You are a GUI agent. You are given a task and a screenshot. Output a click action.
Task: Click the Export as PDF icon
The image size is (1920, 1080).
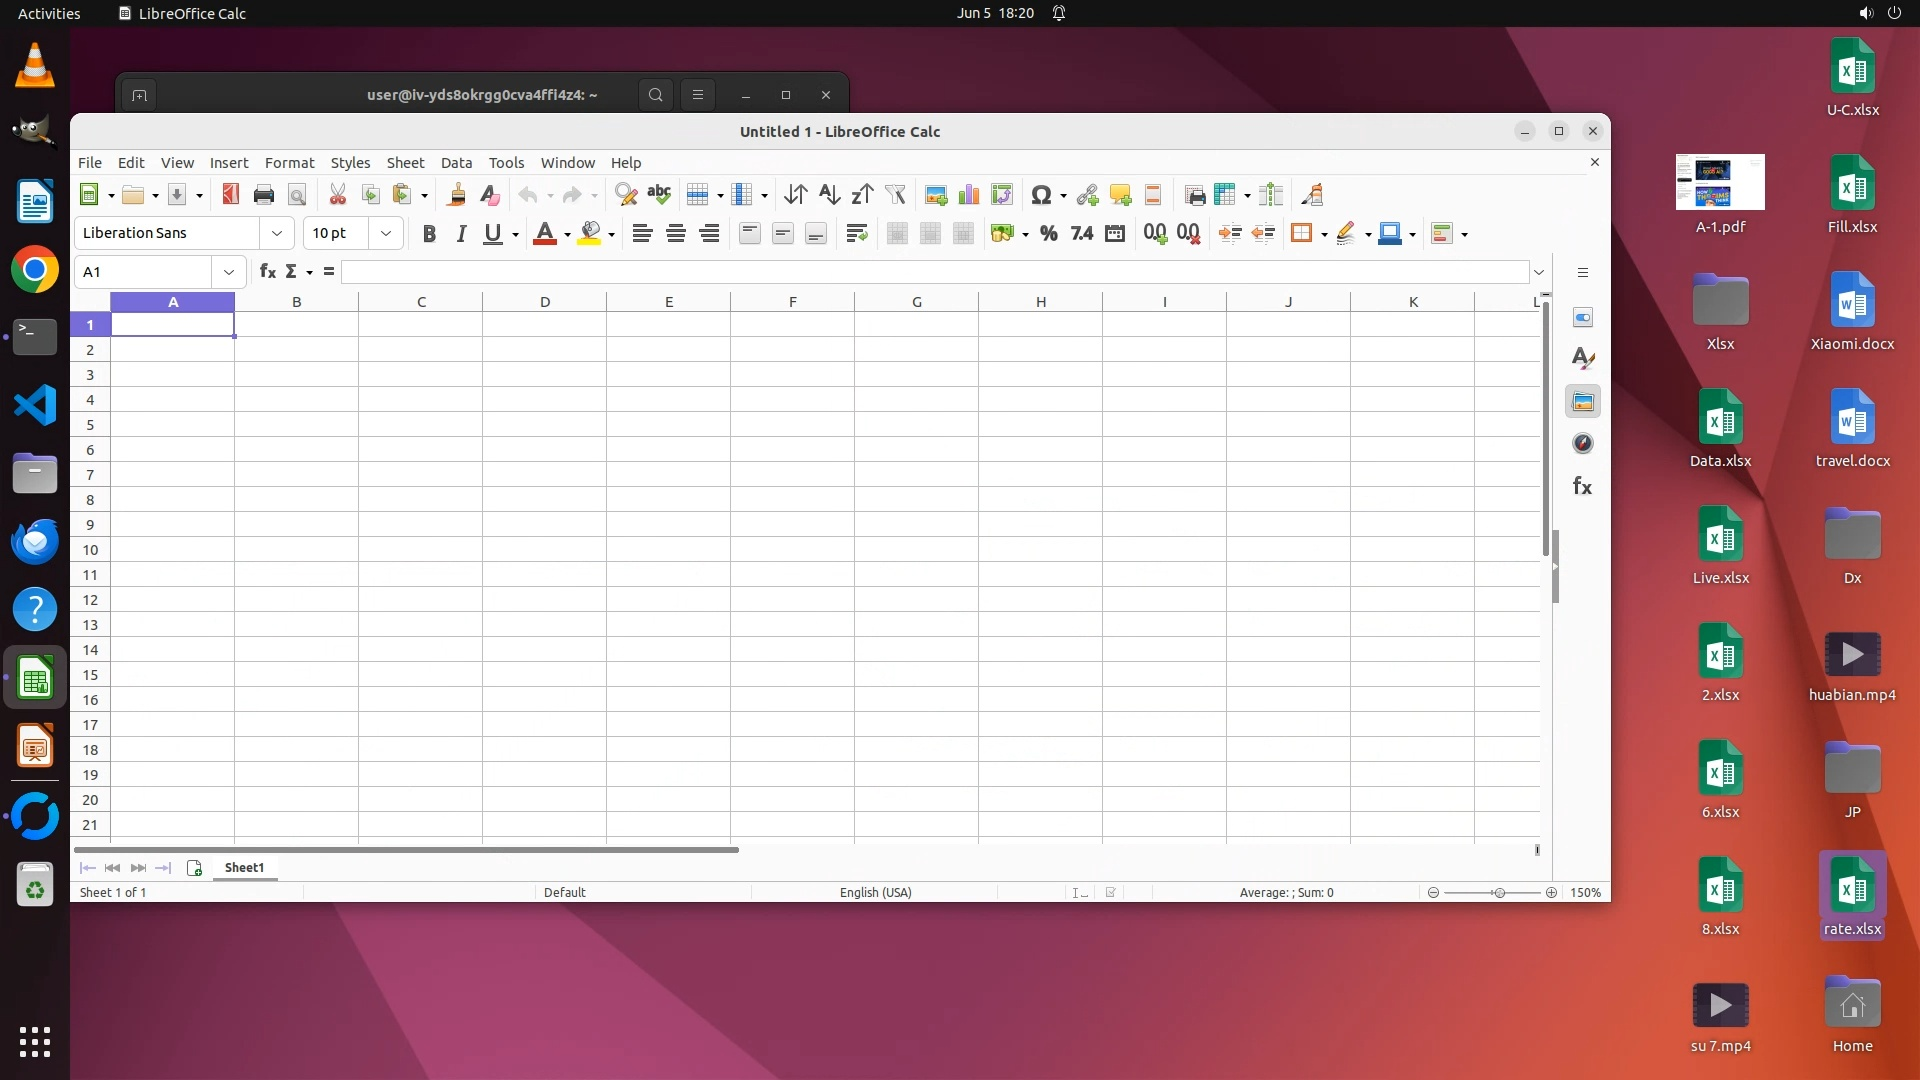pyautogui.click(x=231, y=195)
